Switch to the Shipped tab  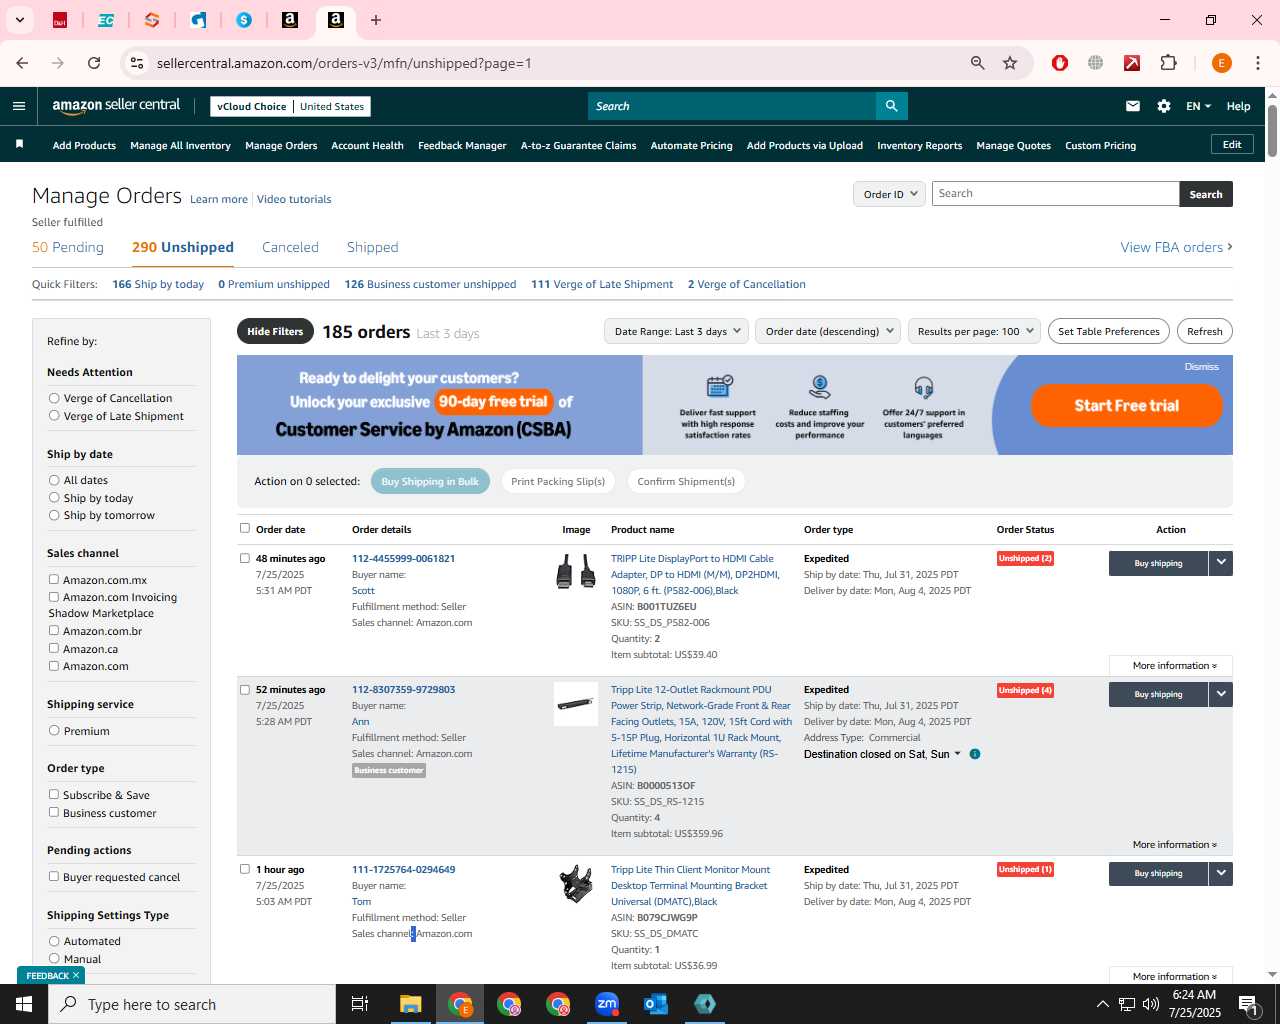point(372,247)
